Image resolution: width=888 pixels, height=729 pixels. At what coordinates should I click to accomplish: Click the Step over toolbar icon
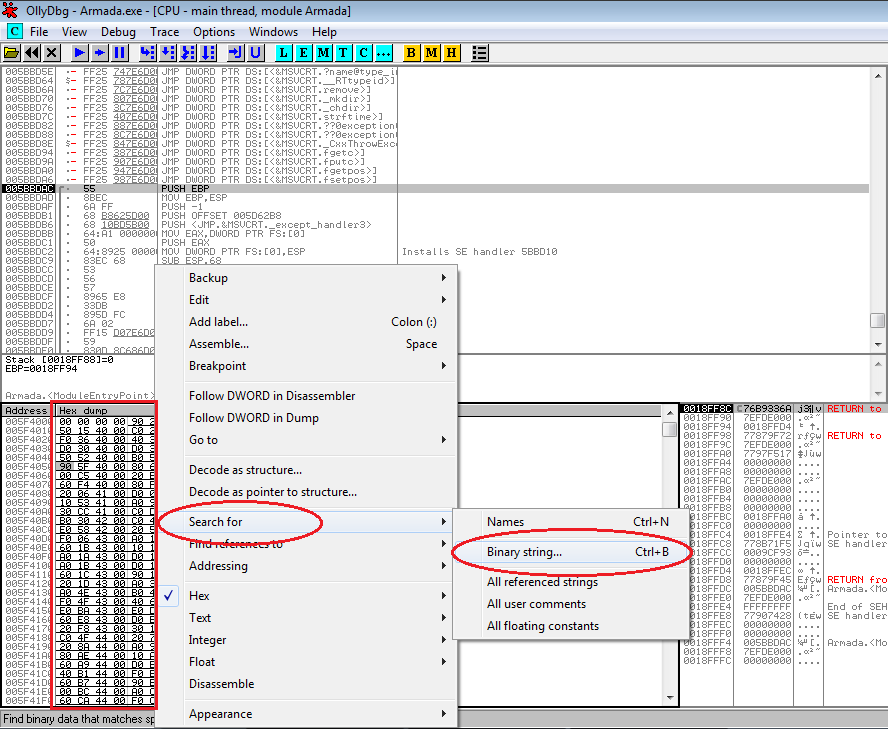coord(168,53)
